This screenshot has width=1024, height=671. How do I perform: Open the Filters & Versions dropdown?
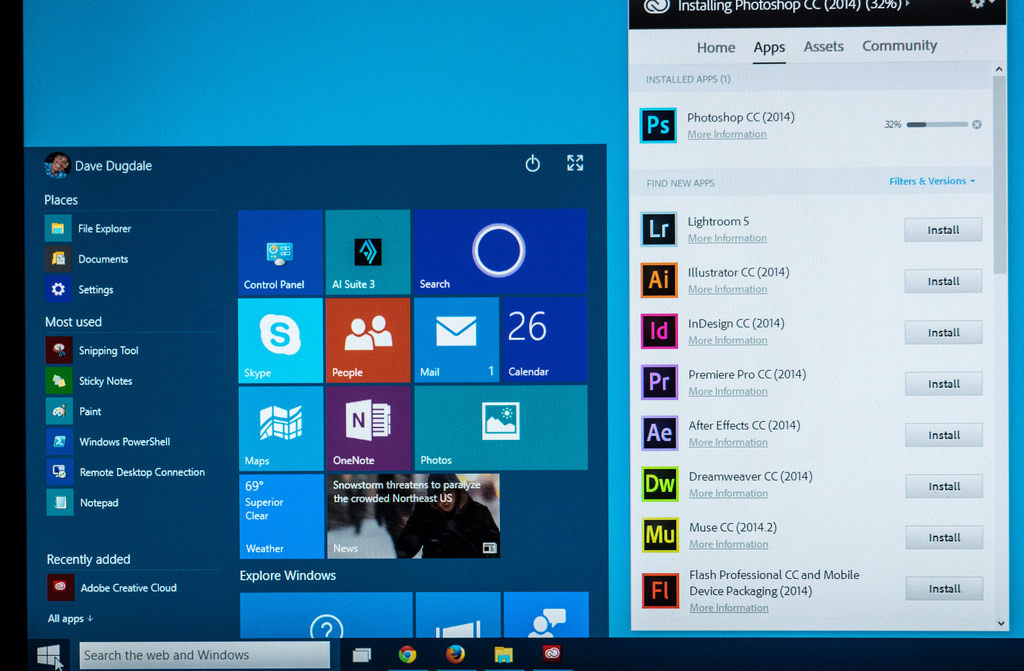[x=932, y=181]
